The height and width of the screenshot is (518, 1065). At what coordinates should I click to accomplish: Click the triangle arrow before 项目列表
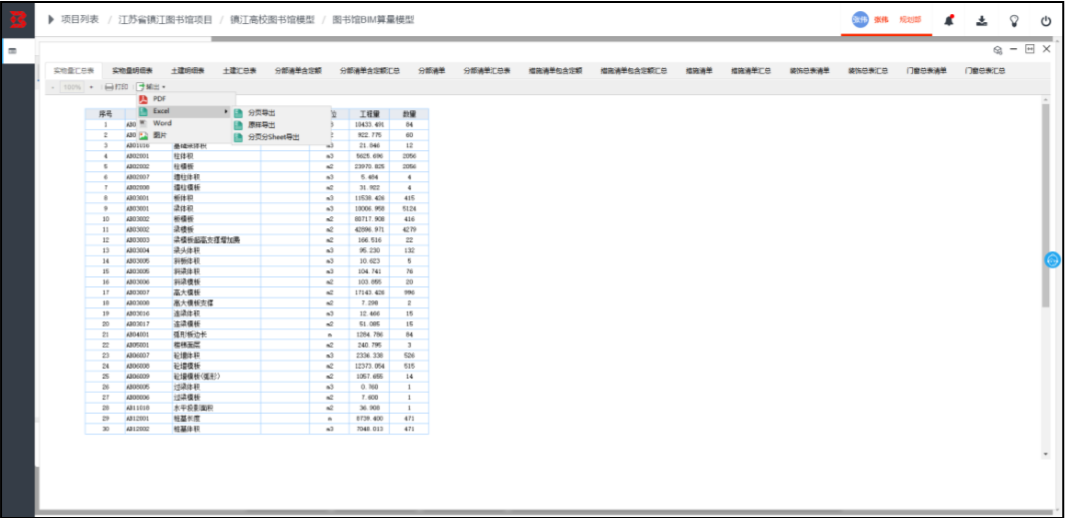pos(51,20)
